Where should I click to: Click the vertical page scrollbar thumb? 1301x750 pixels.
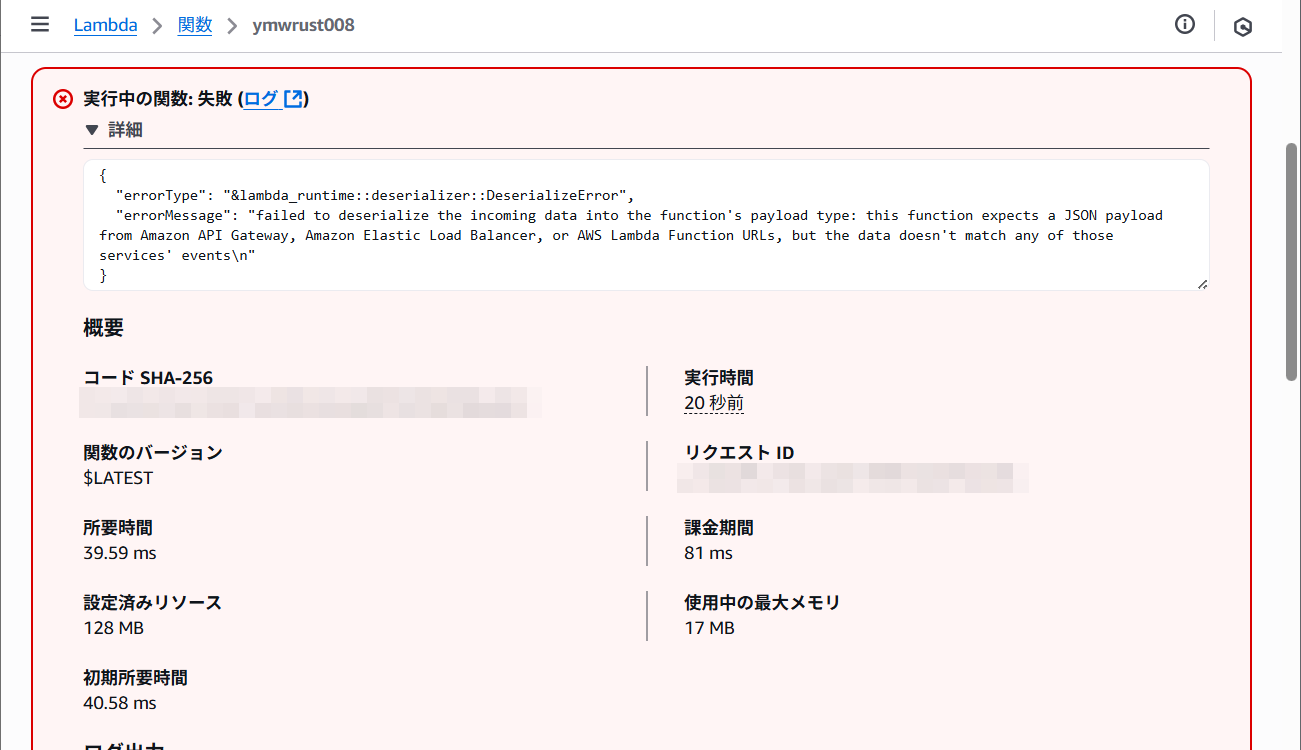click(x=1291, y=260)
